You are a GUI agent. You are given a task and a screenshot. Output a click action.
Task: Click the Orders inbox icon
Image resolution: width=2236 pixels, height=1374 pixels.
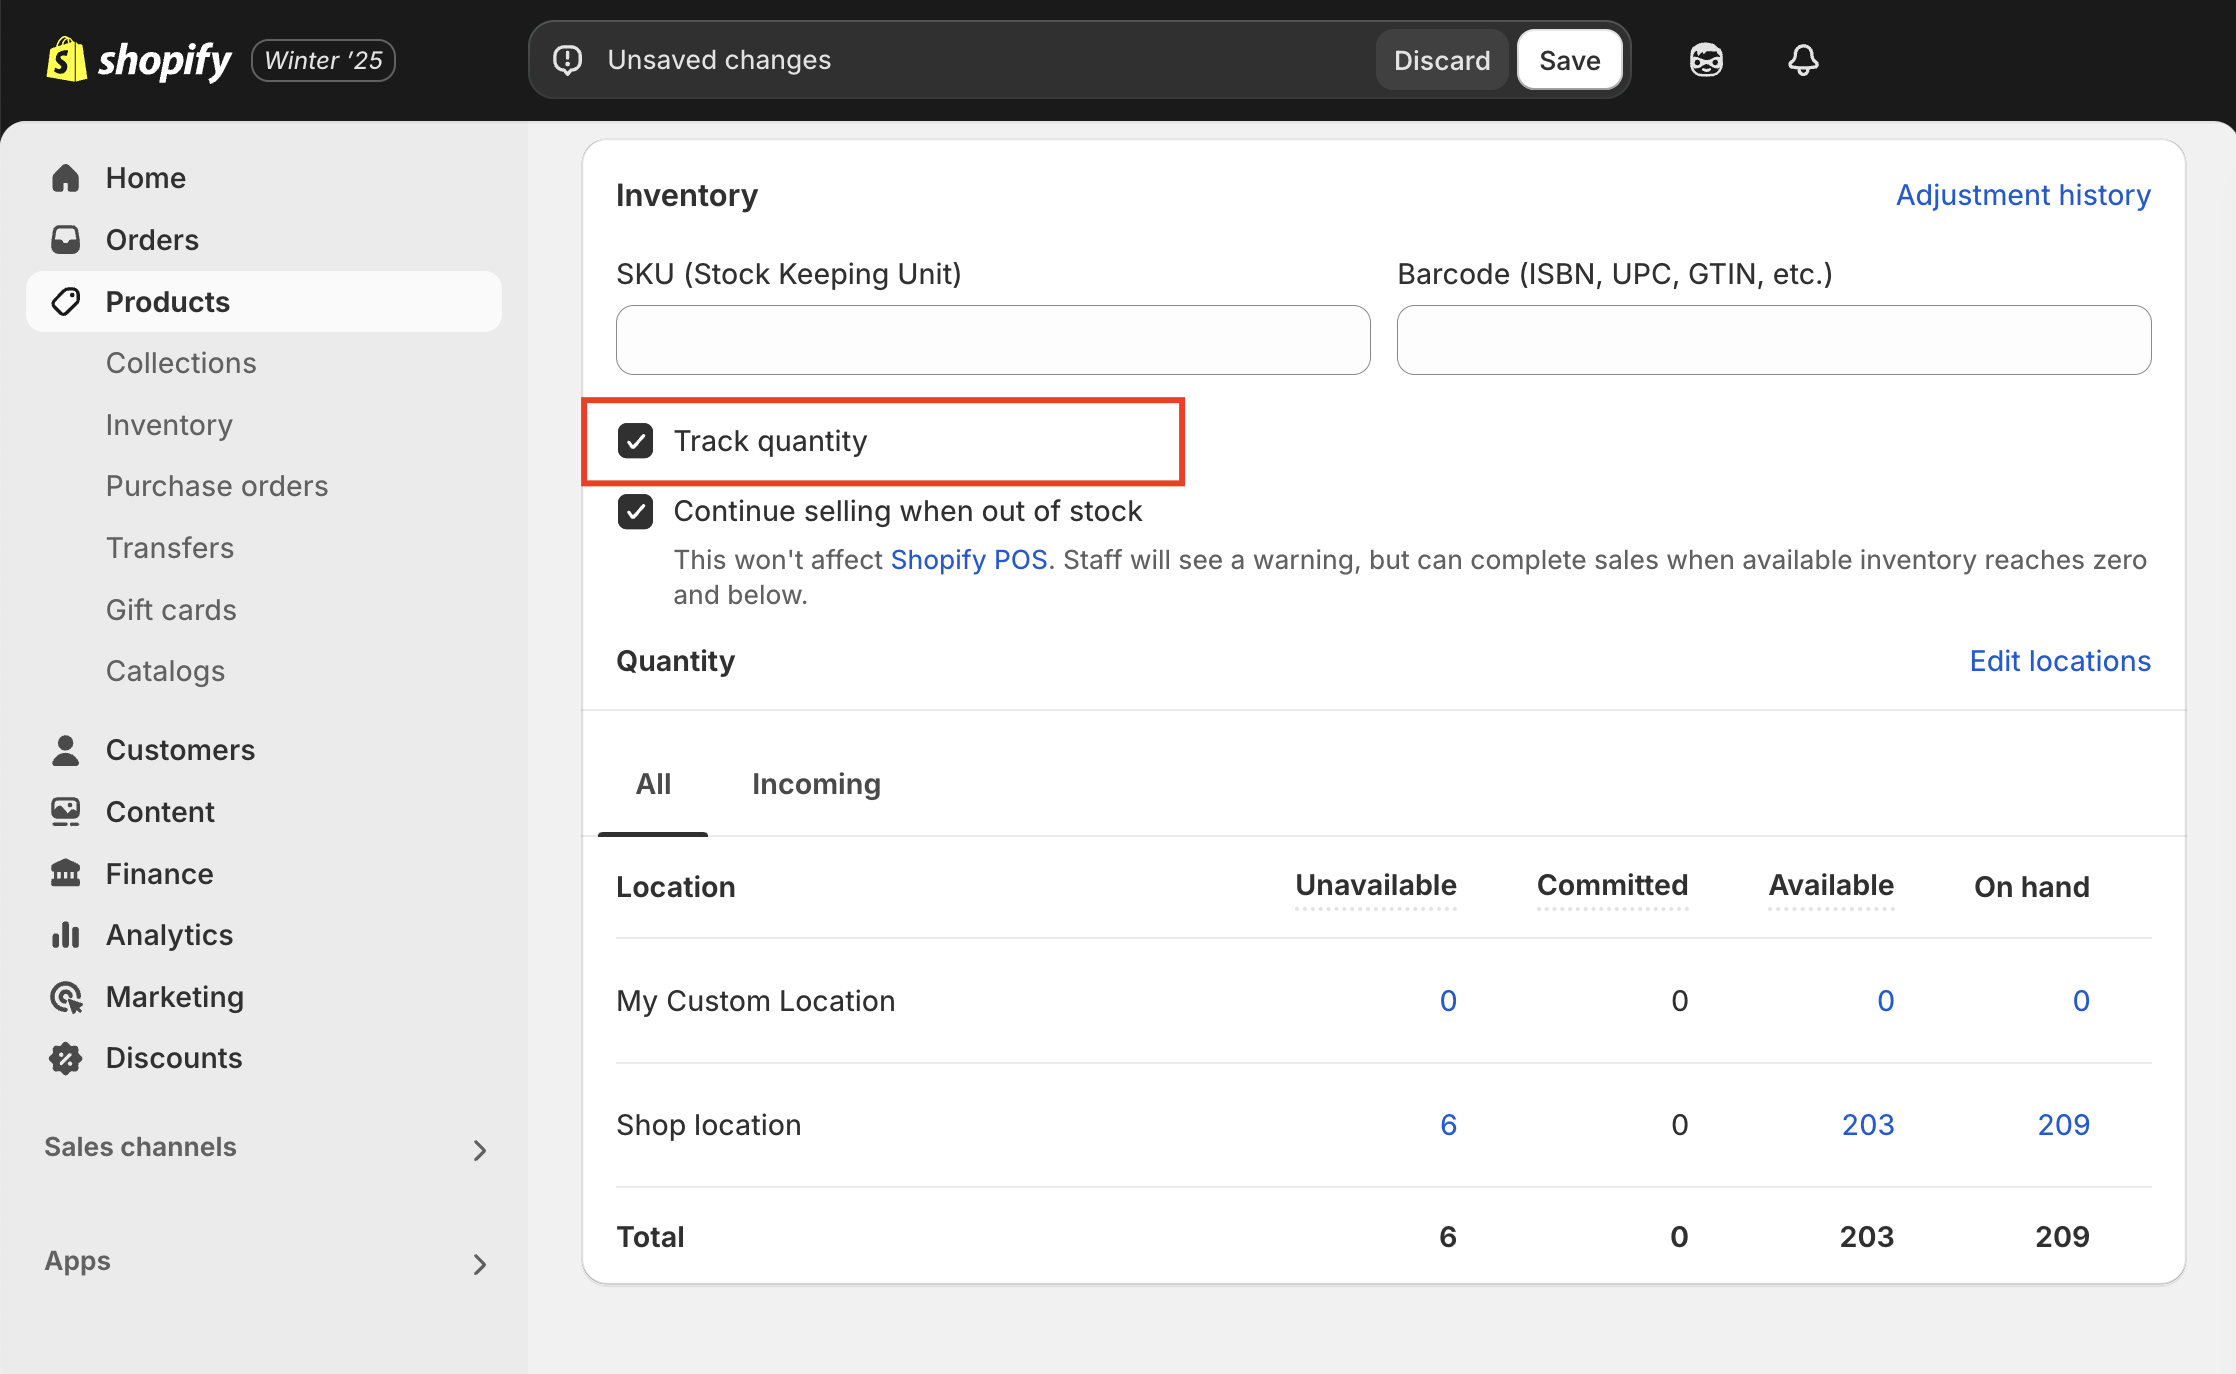click(66, 240)
